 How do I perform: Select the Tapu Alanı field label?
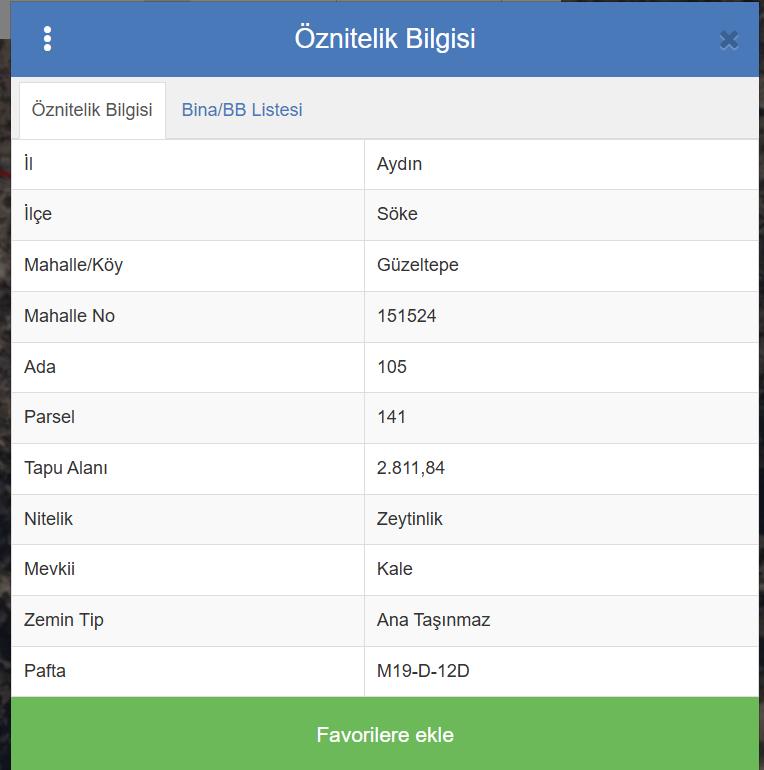coord(66,468)
